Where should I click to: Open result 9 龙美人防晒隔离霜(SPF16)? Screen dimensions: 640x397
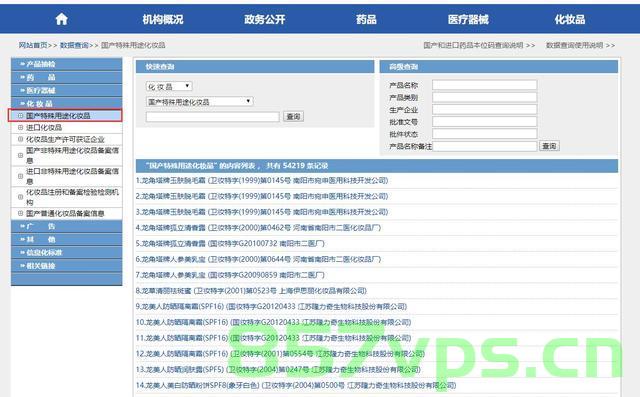pos(271,306)
